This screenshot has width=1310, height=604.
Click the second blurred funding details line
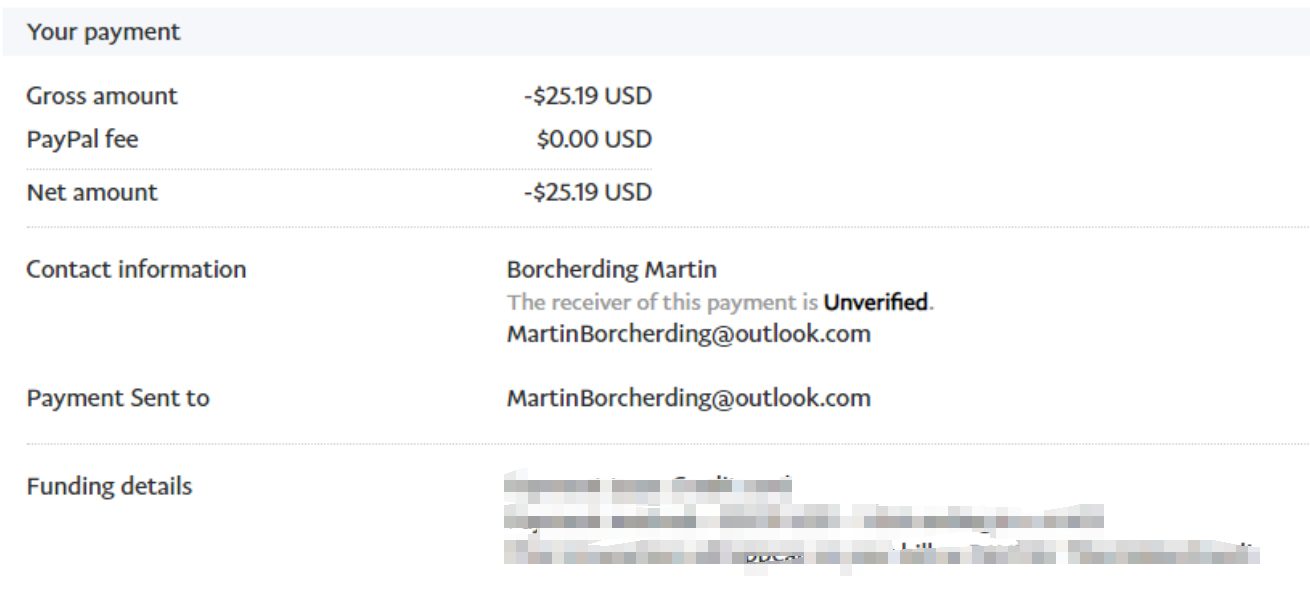coord(800,520)
